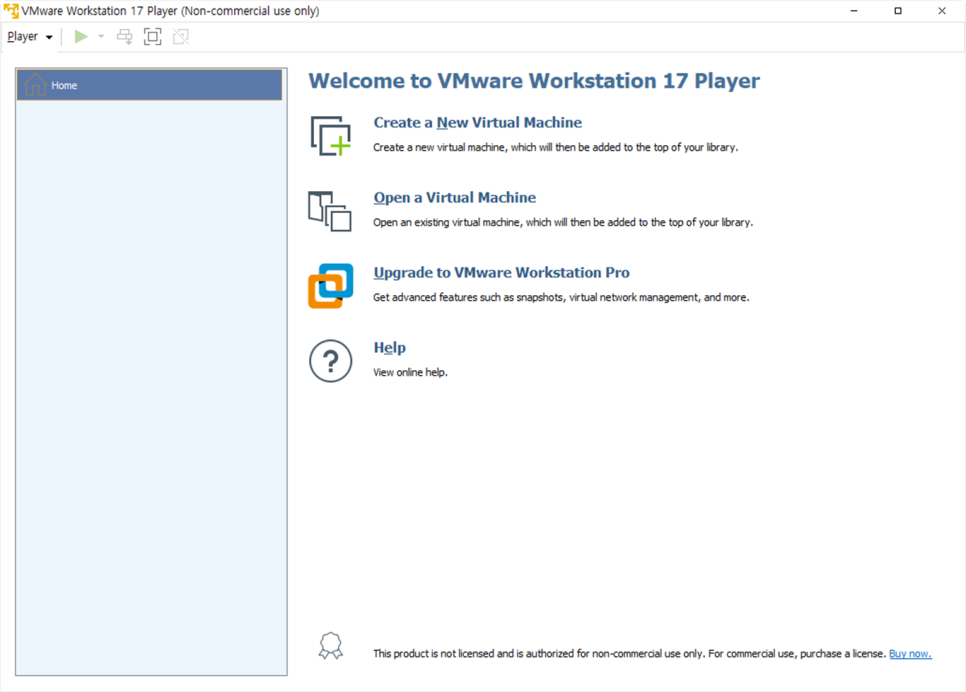Click the question mark Help icon

[331, 361]
